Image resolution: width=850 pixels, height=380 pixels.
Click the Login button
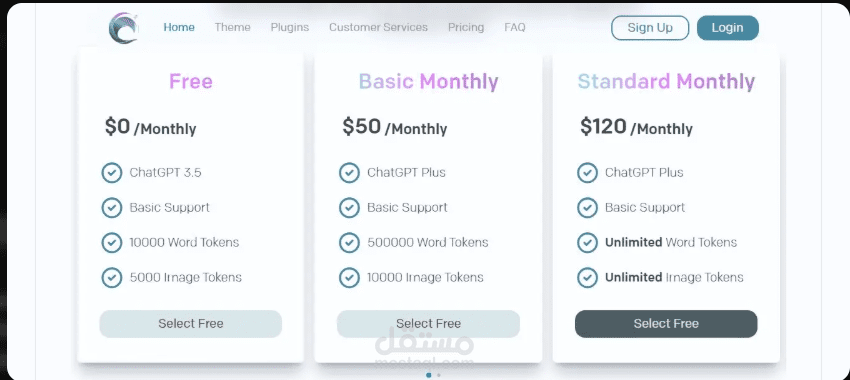pos(727,28)
